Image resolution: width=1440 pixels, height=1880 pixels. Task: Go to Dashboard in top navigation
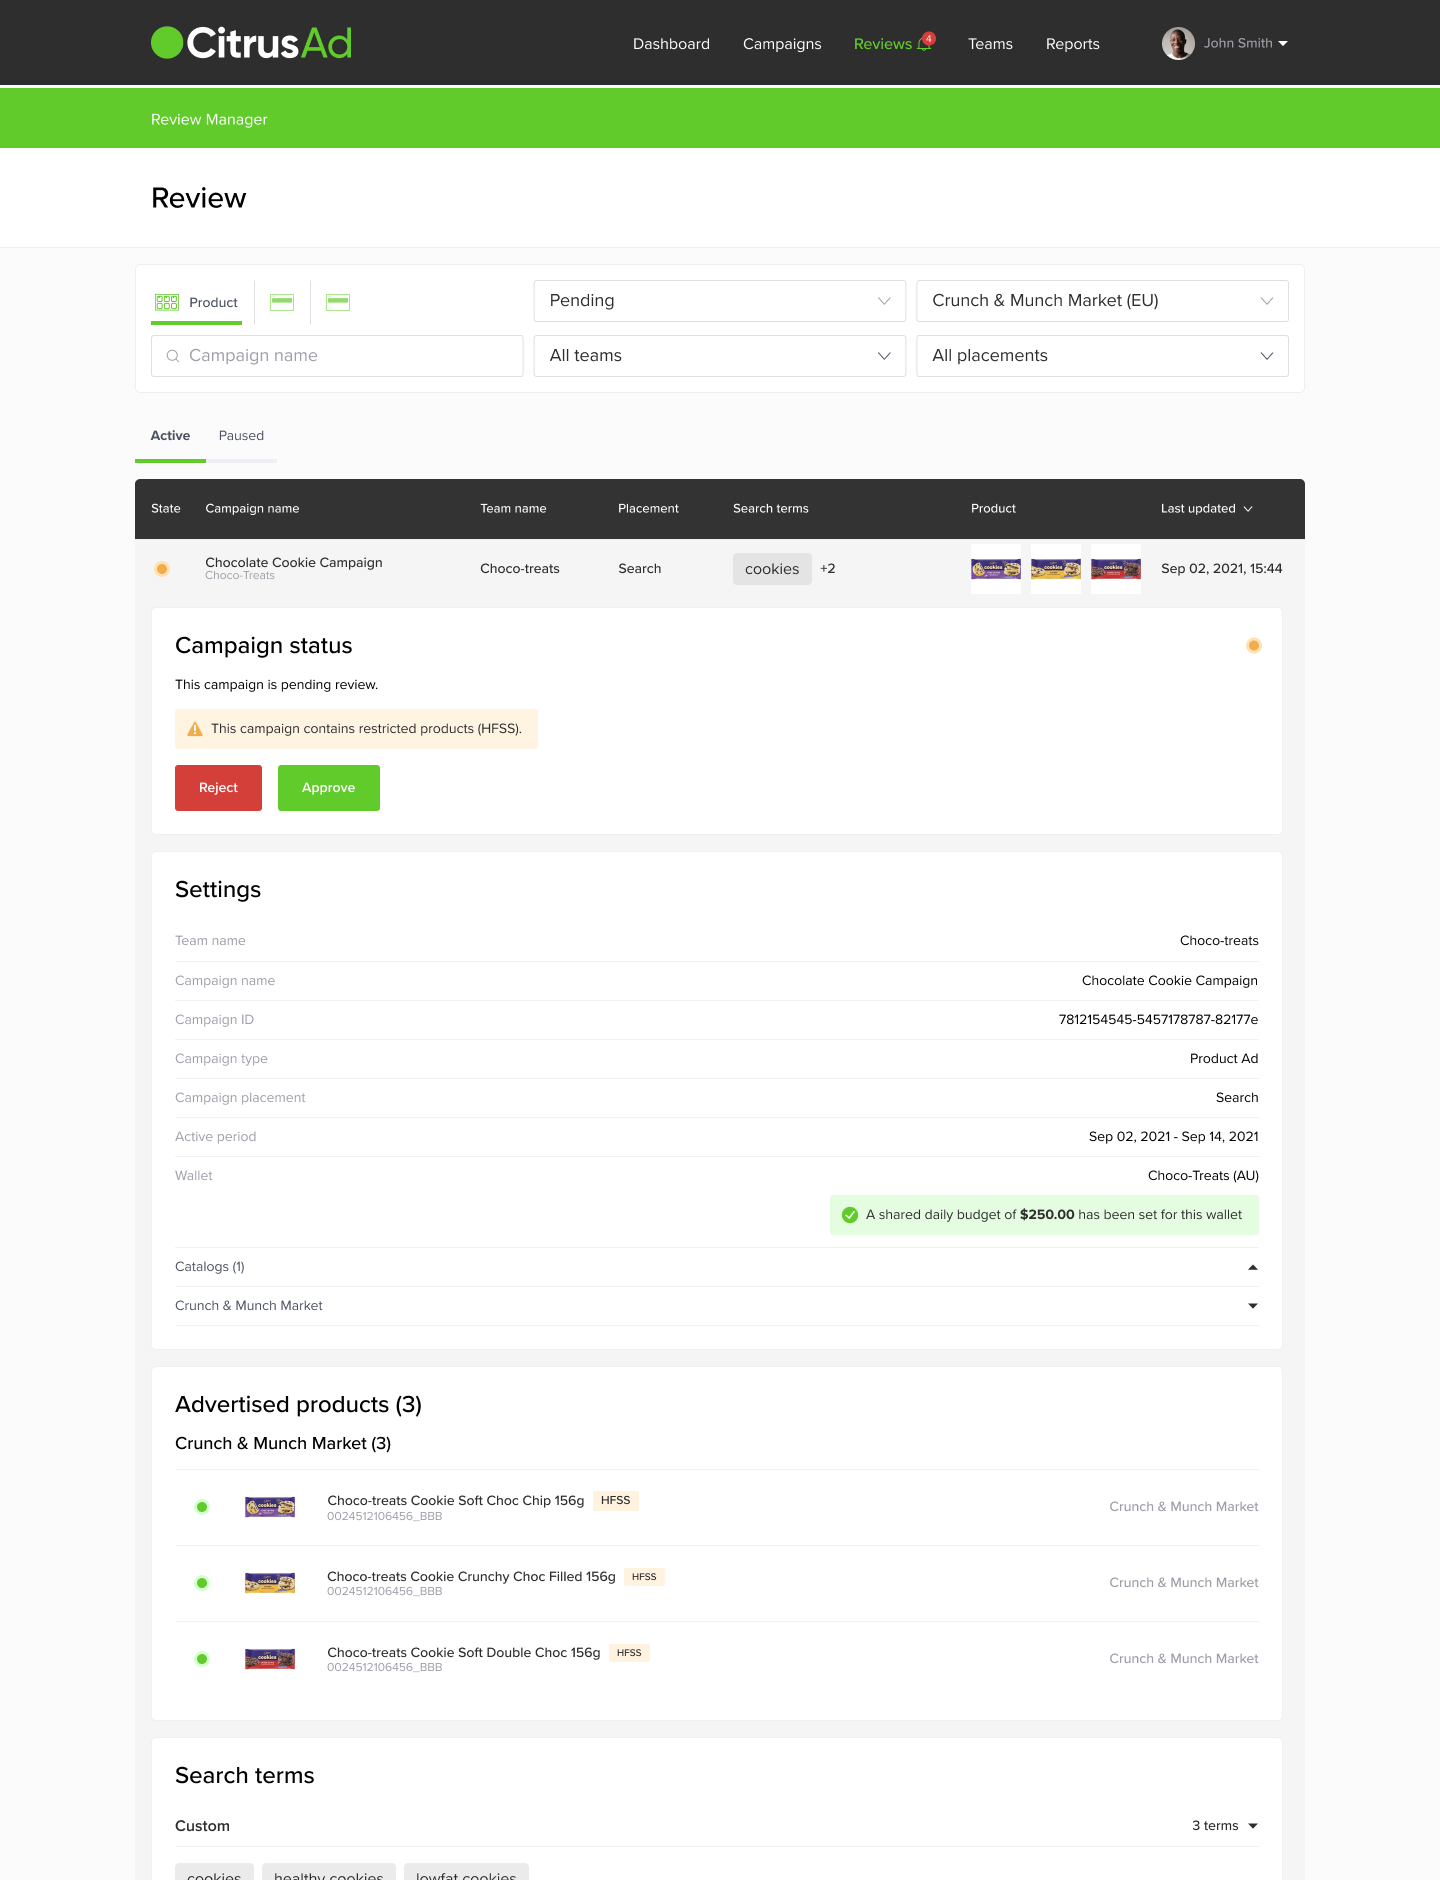(x=671, y=44)
